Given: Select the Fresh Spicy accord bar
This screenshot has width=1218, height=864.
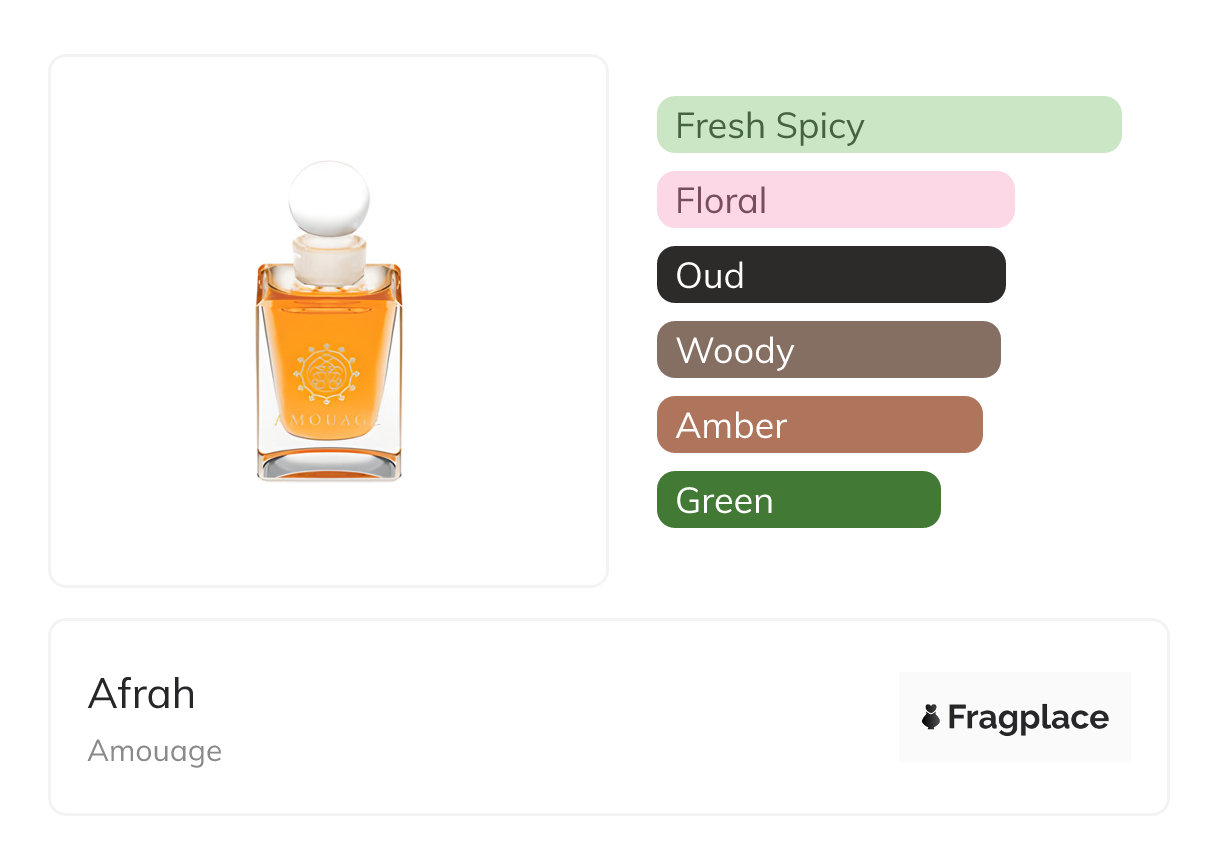Looking at the screenshot, I should point(889,125).
